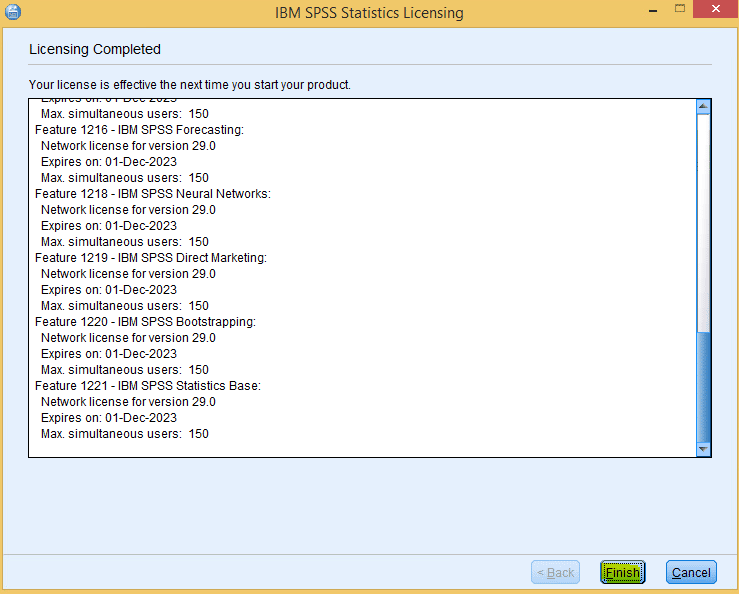The height and width of the screenshot is (594, 739).
Task: Click the vertical scrollbar thumb
Action: (703, 387)
